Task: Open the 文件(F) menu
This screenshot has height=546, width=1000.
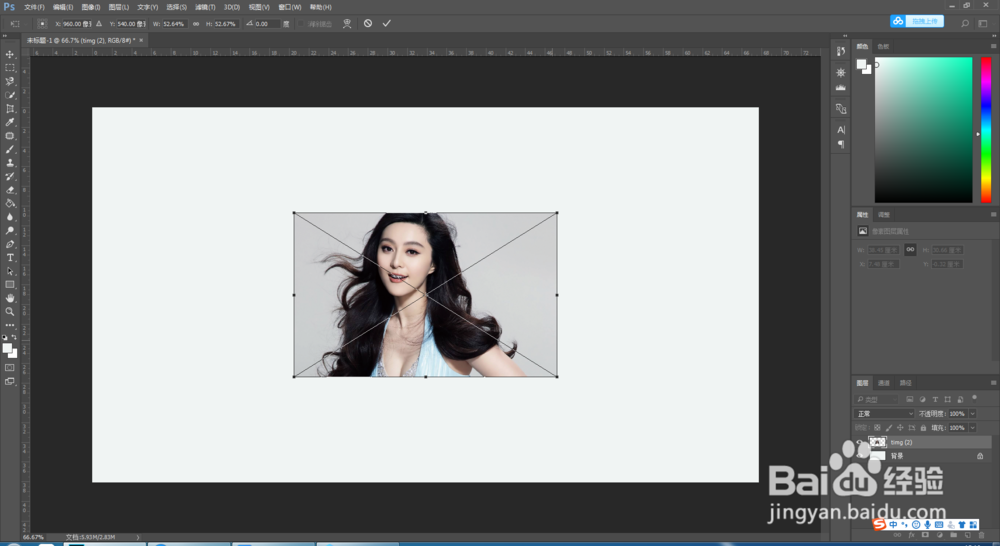Action: click(x=34, y=7)
